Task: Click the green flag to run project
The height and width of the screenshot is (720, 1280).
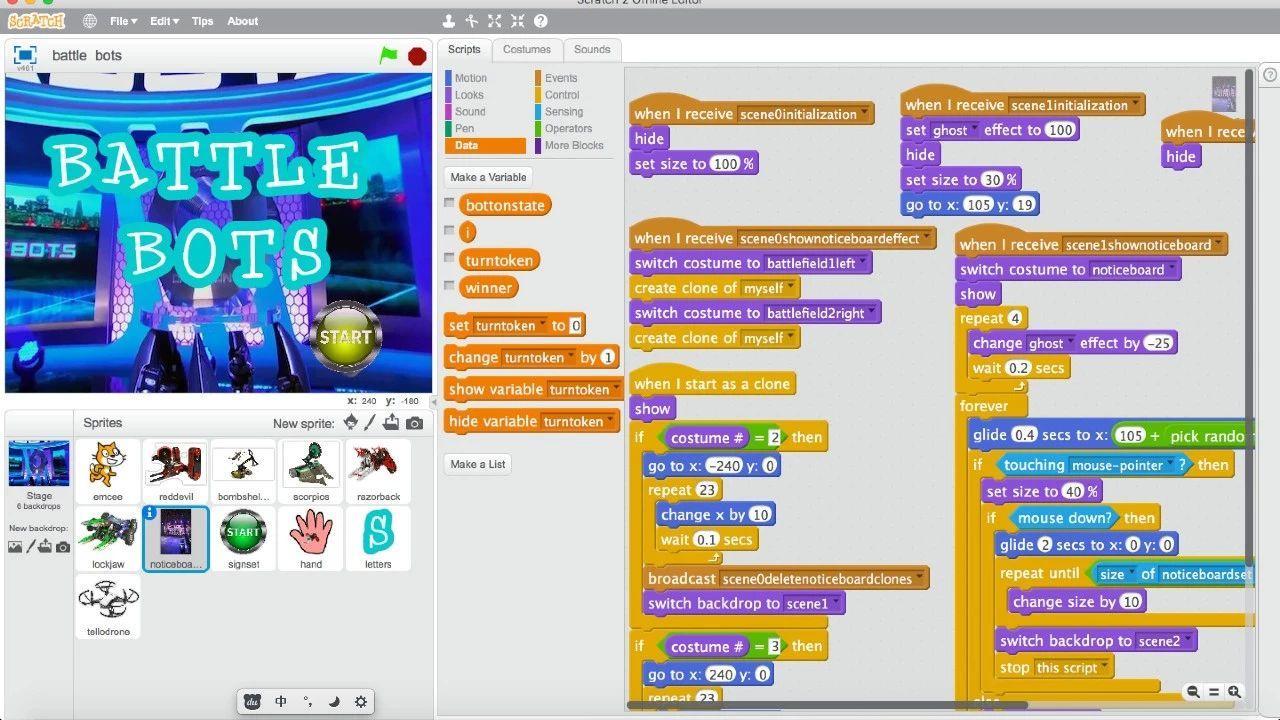Action: [x=388, y=55]
